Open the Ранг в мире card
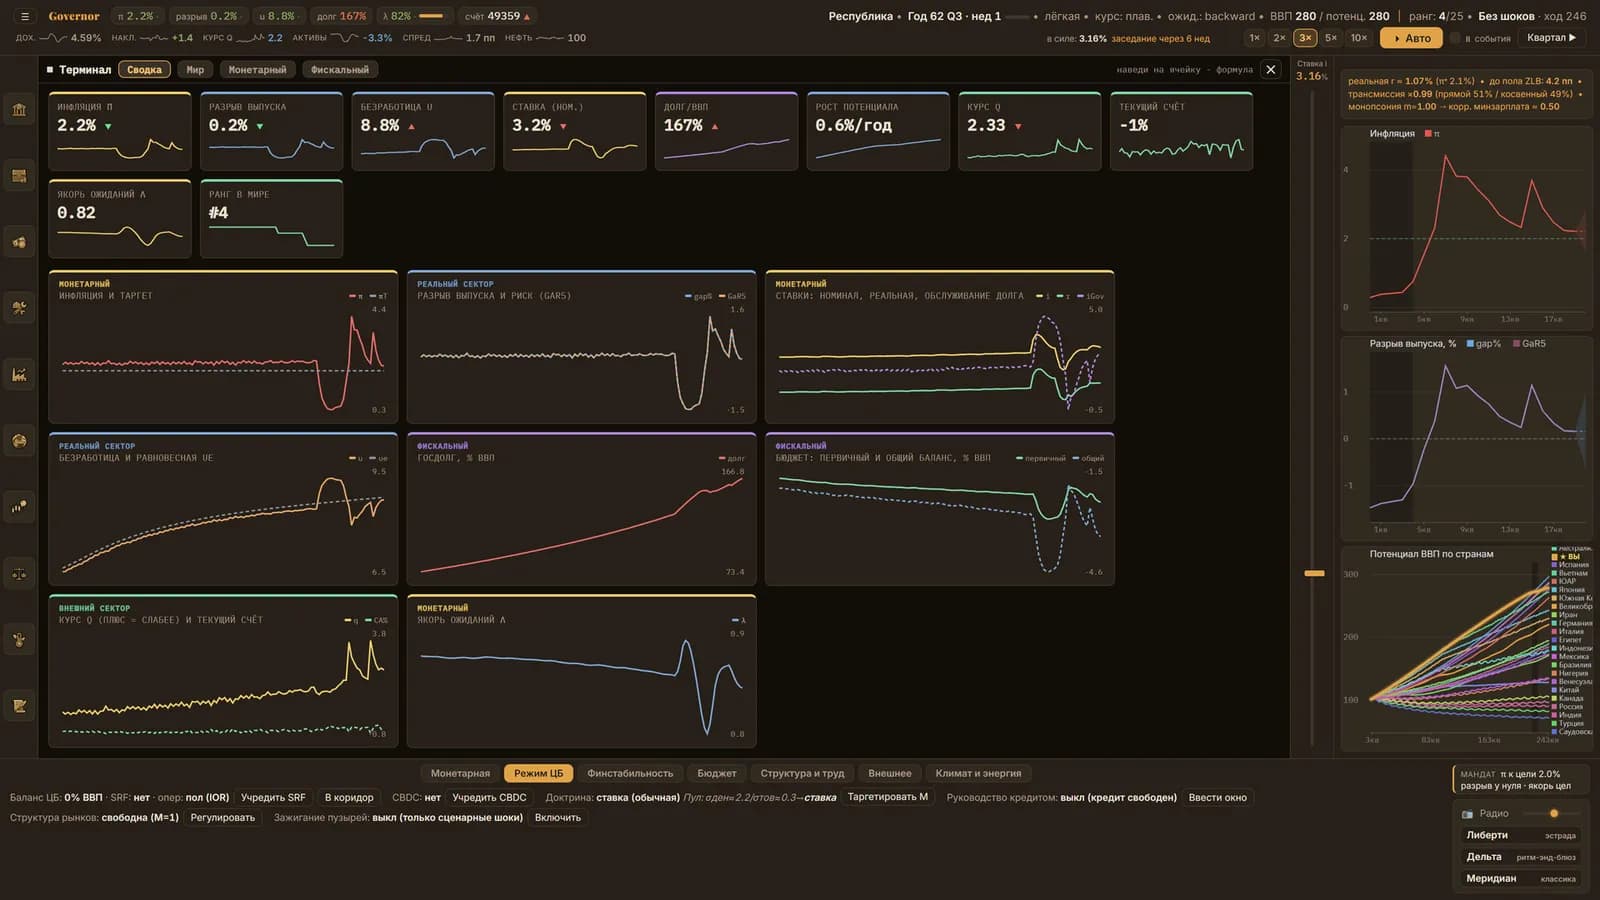 pos(271,219)
